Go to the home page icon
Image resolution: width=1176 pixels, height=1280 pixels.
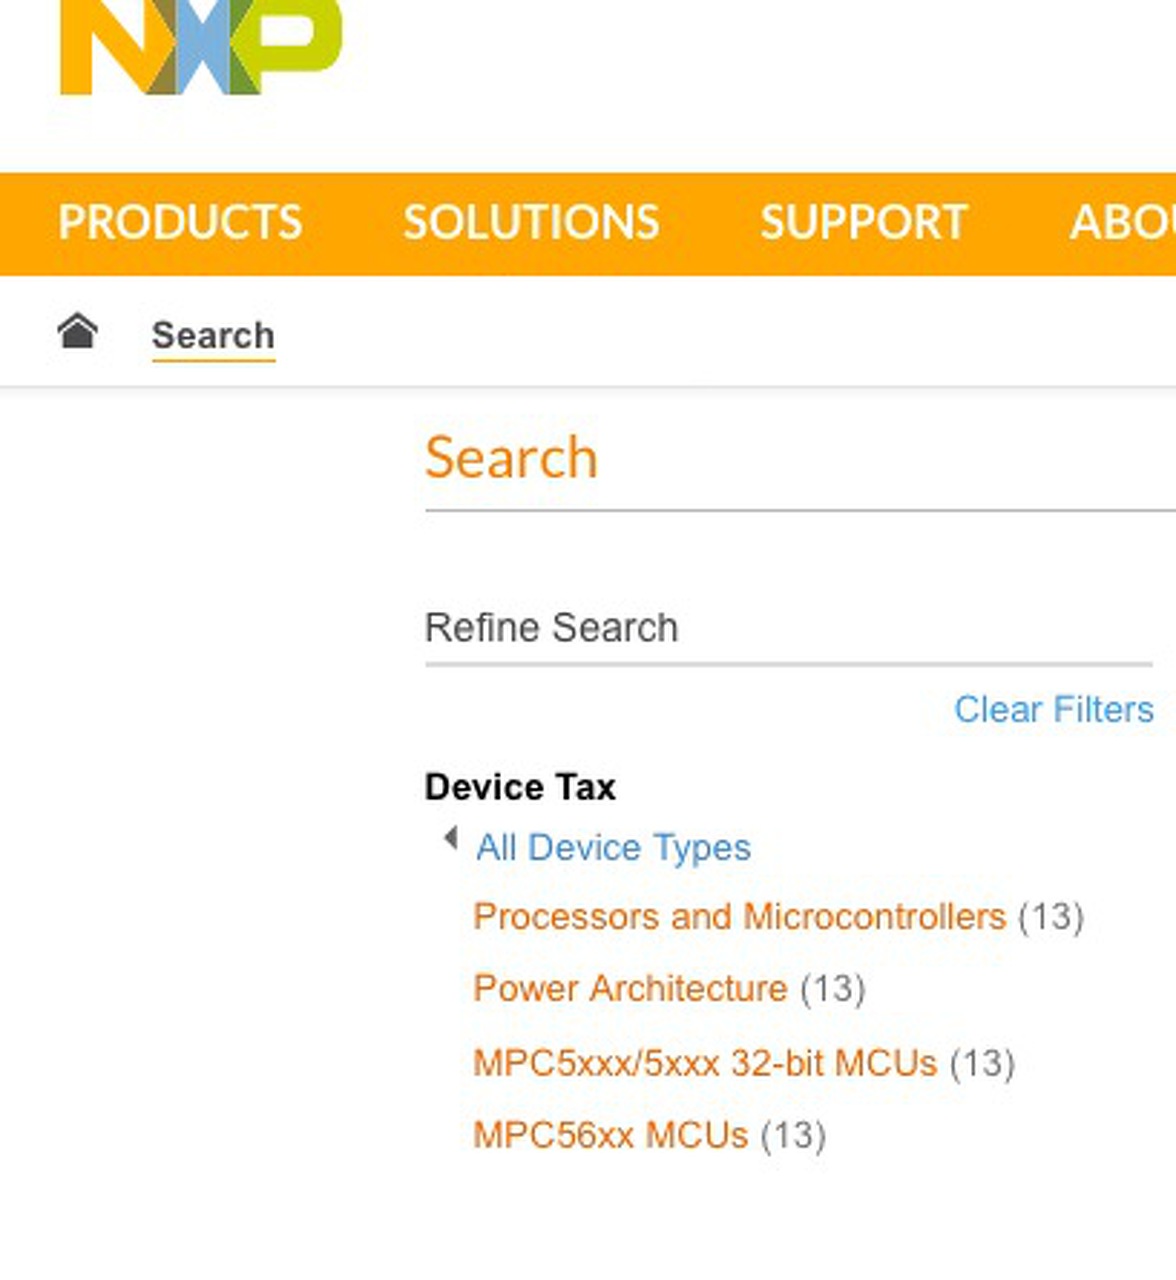[x=77, y=331]
